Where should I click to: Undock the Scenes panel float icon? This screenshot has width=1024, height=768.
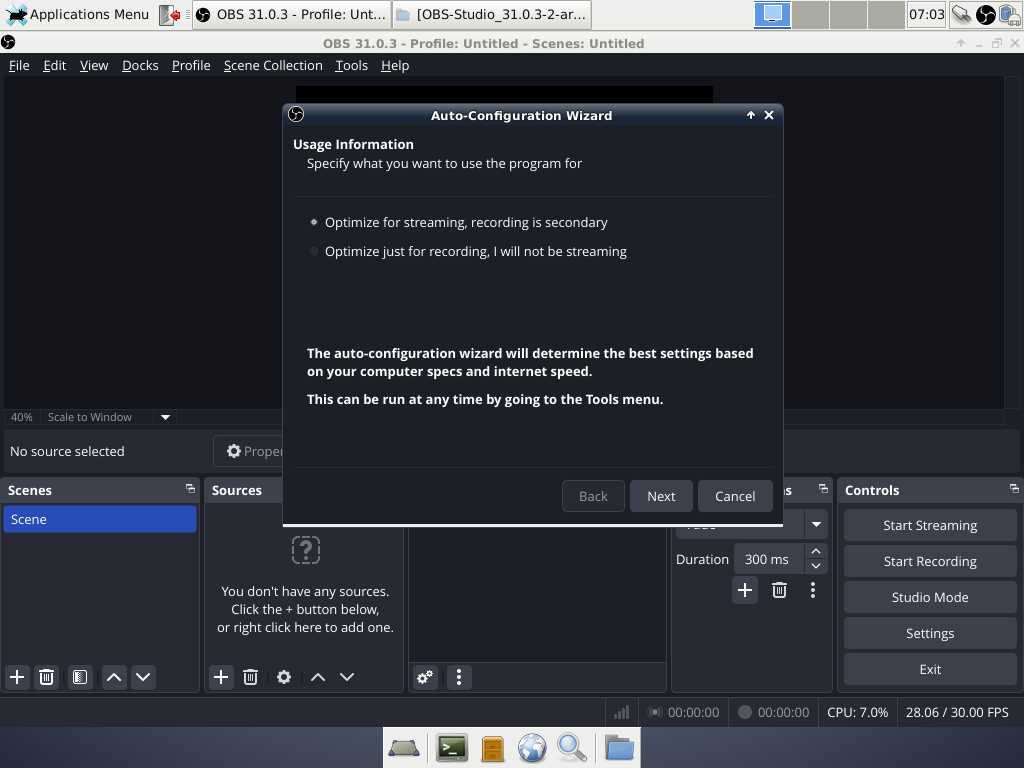[190, 488]
